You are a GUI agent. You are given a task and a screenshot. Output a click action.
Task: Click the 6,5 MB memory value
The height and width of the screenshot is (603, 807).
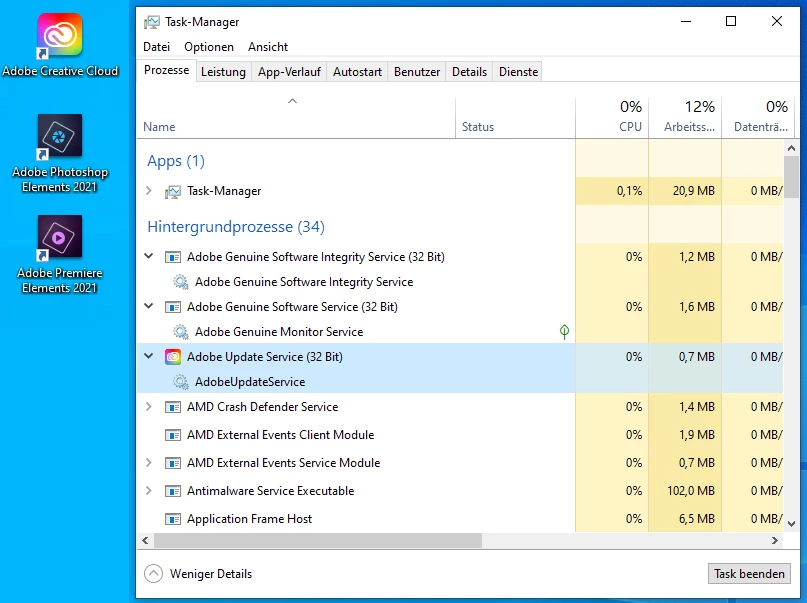point(697,519)
